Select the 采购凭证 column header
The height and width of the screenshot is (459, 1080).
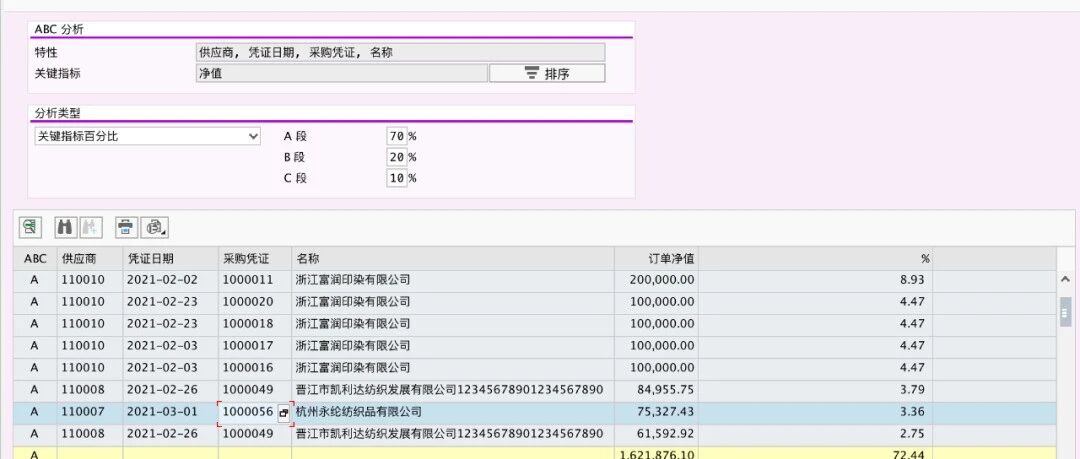(x=255, y=258)
